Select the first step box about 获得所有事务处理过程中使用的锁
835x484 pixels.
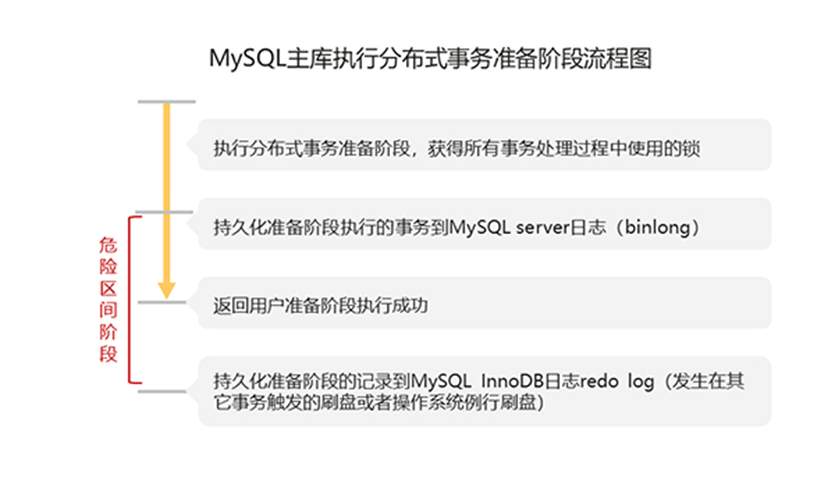[485, 145]
